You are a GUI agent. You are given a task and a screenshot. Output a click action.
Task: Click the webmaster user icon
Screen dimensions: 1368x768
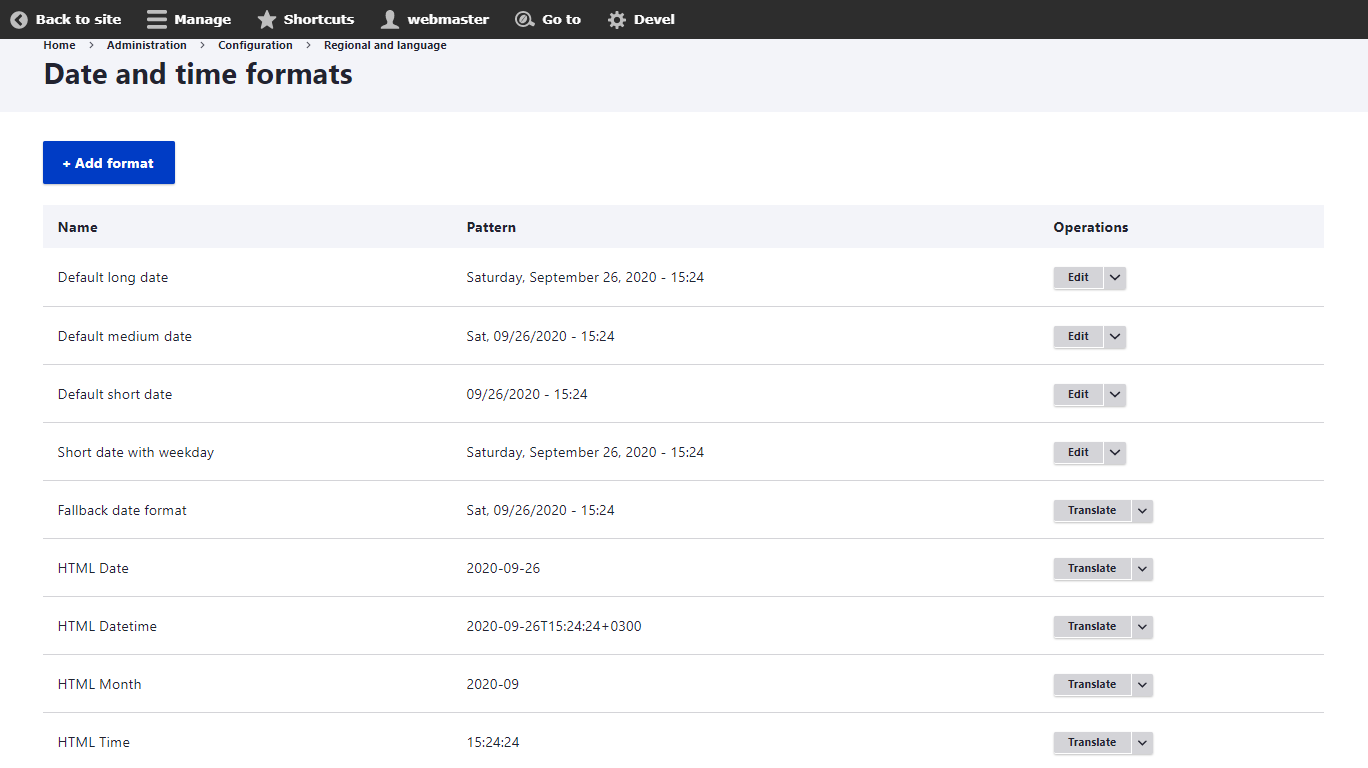point(390,19)
